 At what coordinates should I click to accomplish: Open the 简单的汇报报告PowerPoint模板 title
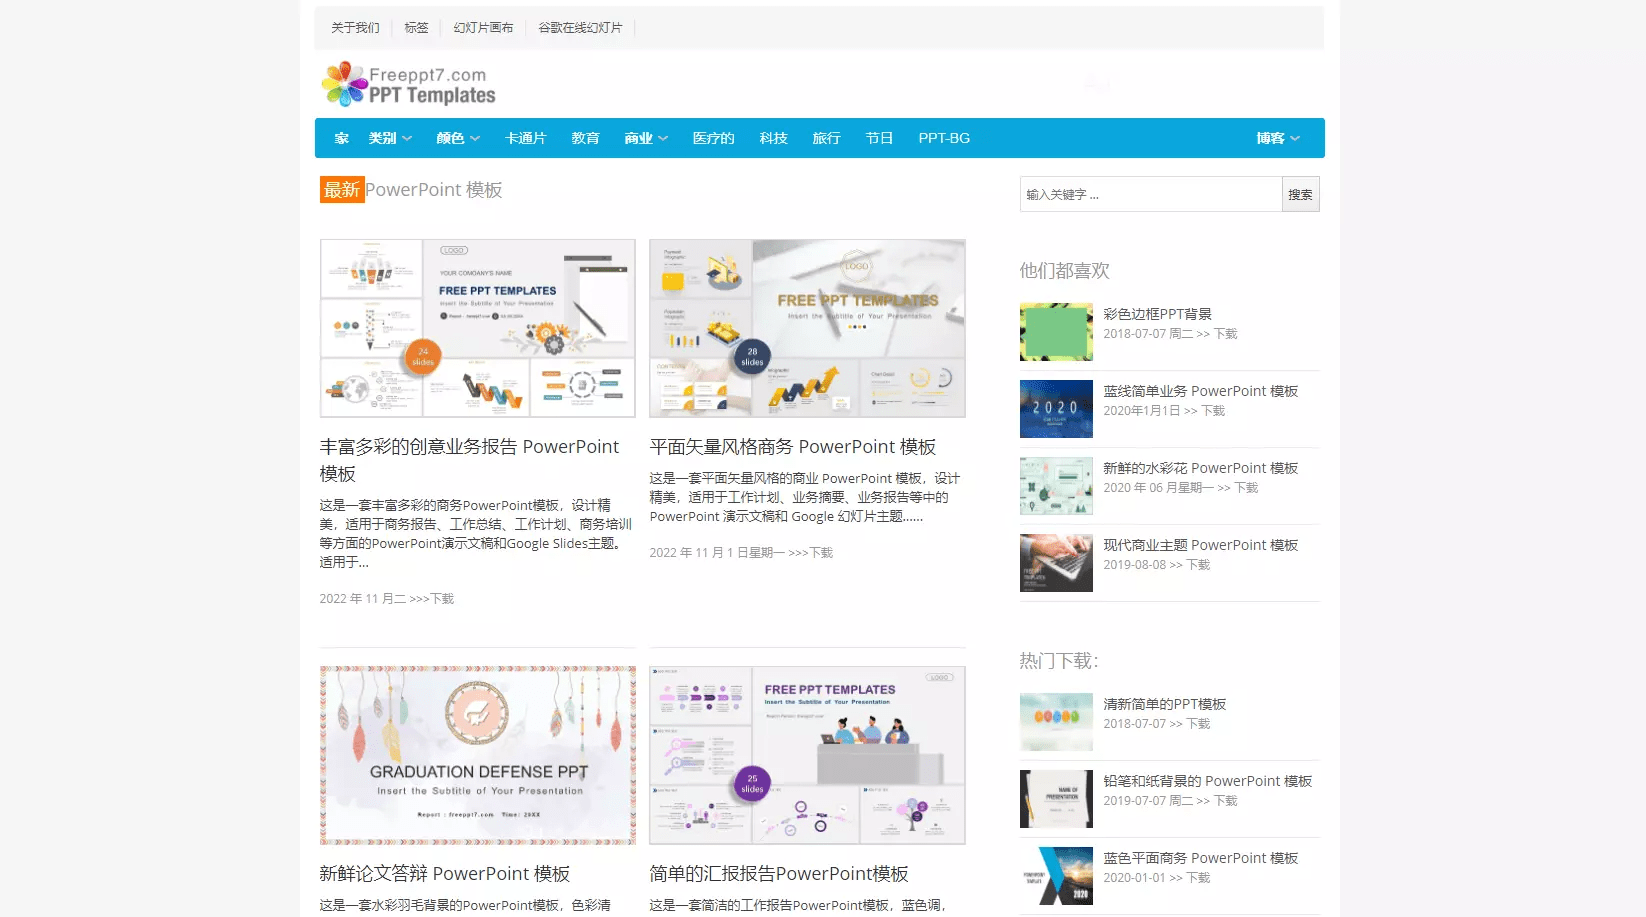779,874
